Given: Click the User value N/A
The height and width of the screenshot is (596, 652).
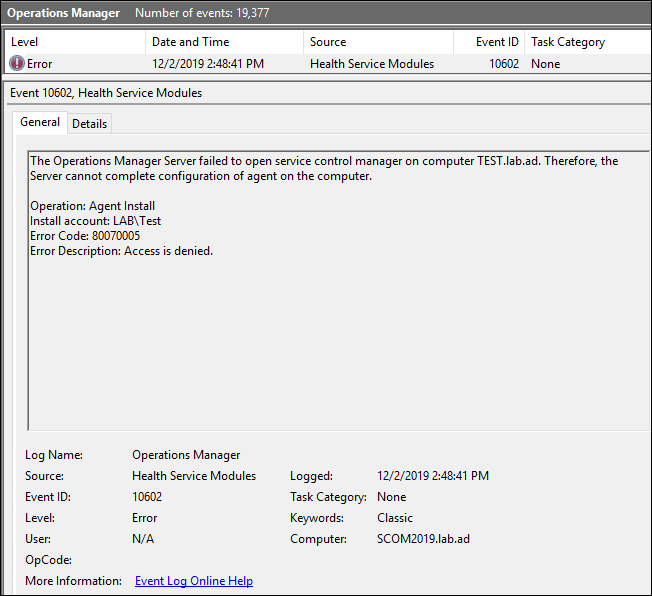Looking at the screenshot, I should [x=143, y=539].
